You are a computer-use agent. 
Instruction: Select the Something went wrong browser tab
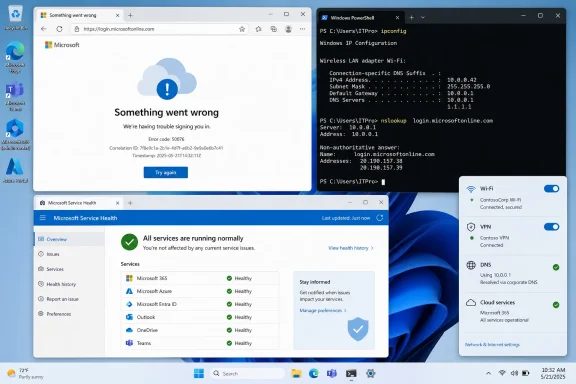80,15
